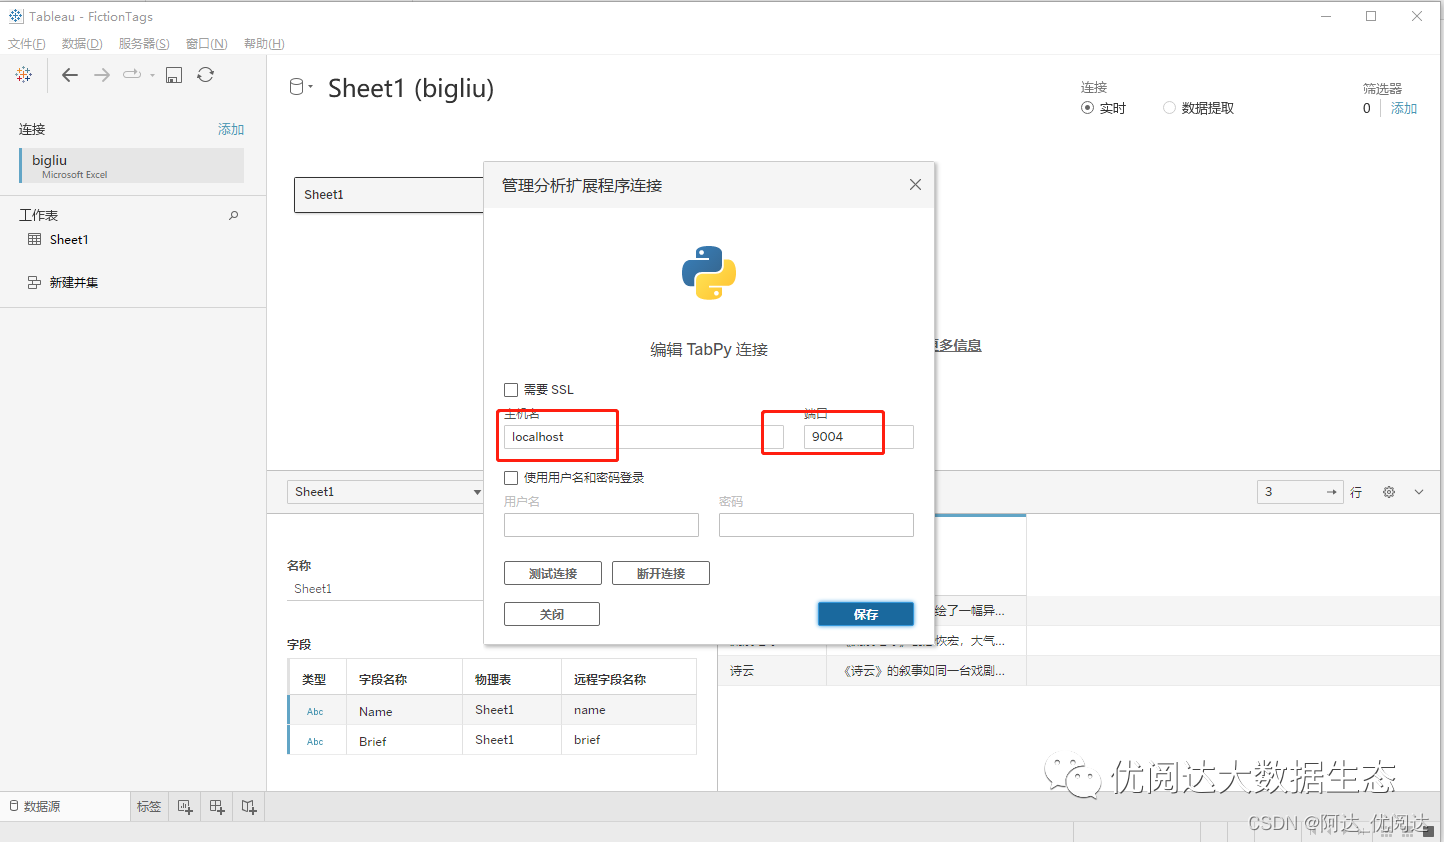Open dropdown beside auto-update icon

pyautogui.click(x=152, y=75)
